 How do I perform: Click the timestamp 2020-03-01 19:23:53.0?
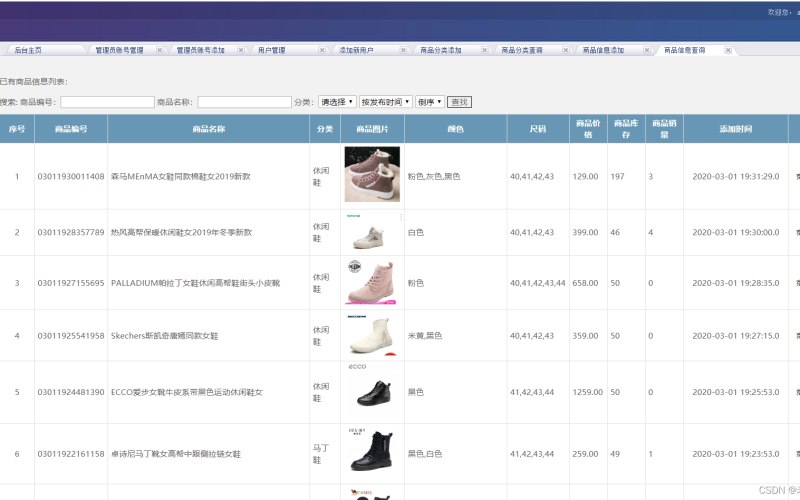736,454
